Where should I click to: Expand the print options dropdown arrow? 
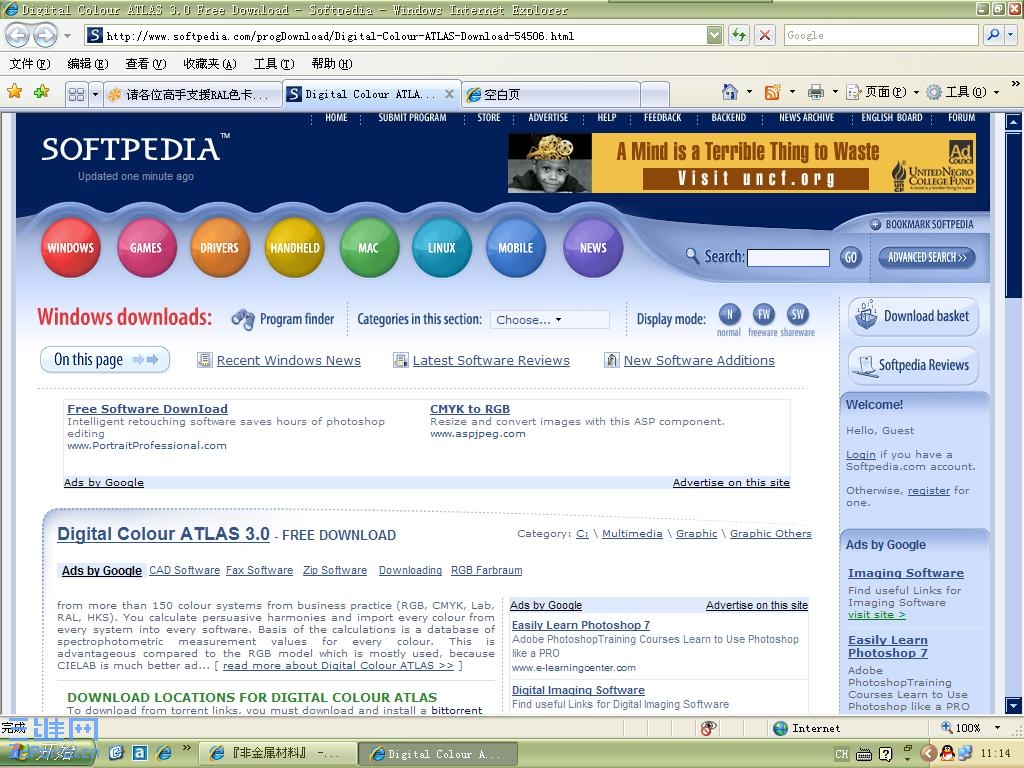pyautogui.click(x=835, y=92)
